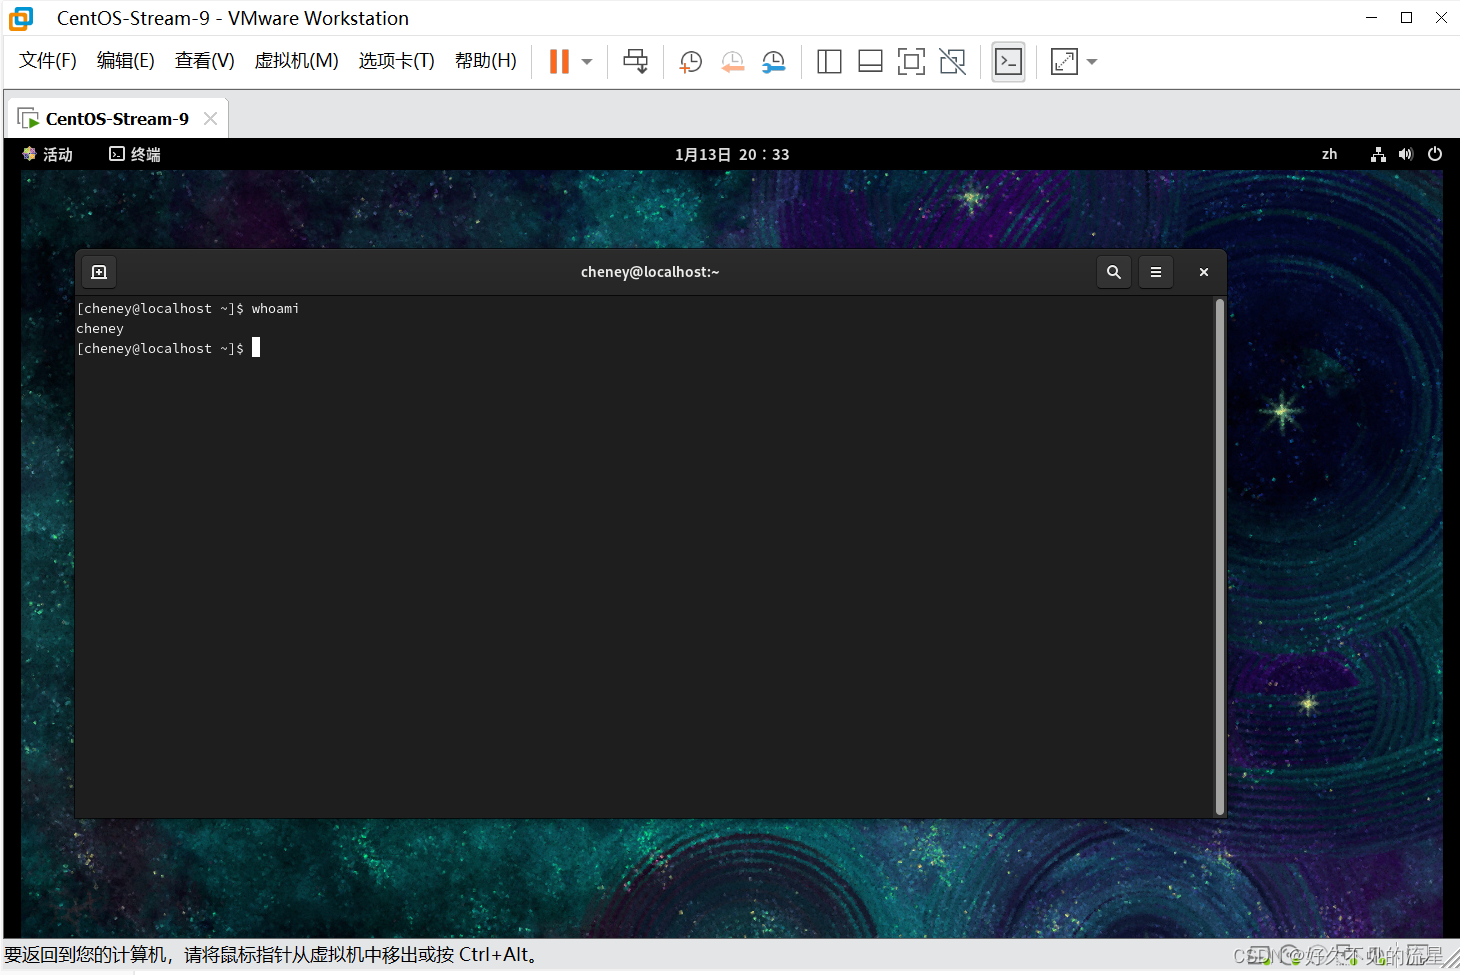Take a snapshot of the virtual machine
This screenshot has width=1460, height=975.
coord(690,62)
